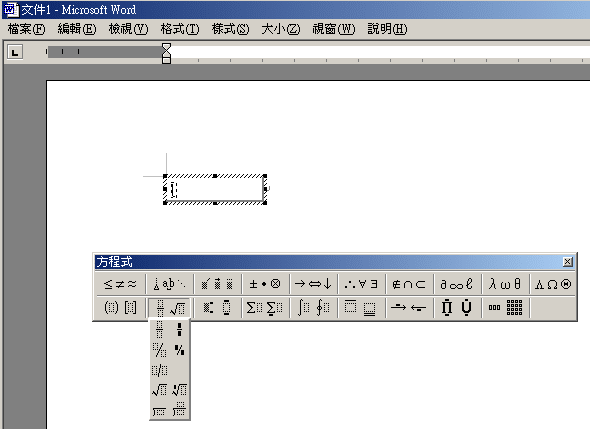Screen dimensions: 590x429
Task: Open the 樣式(S) menu
Action: pos(230,29)
